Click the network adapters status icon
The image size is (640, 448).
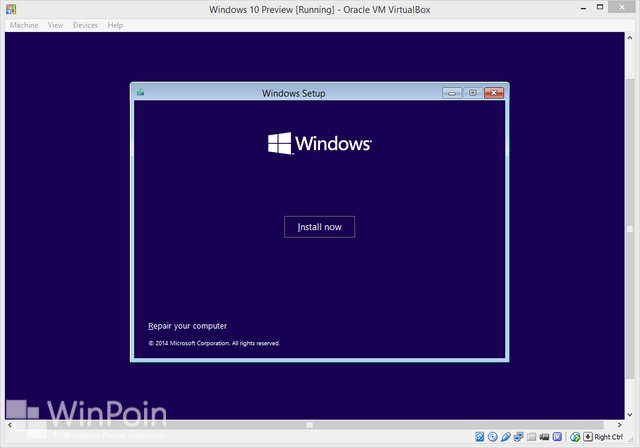(518, 437)
